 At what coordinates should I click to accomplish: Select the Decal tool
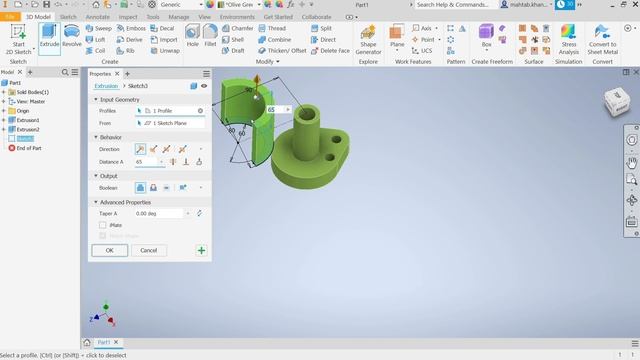click(162, 28)
